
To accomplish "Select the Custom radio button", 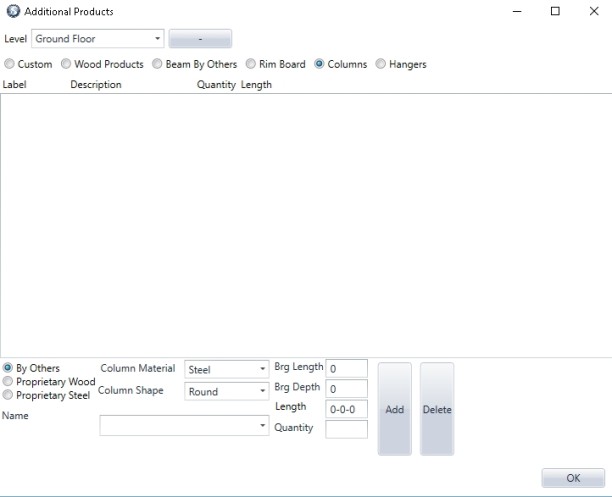I will pos(10,64).
